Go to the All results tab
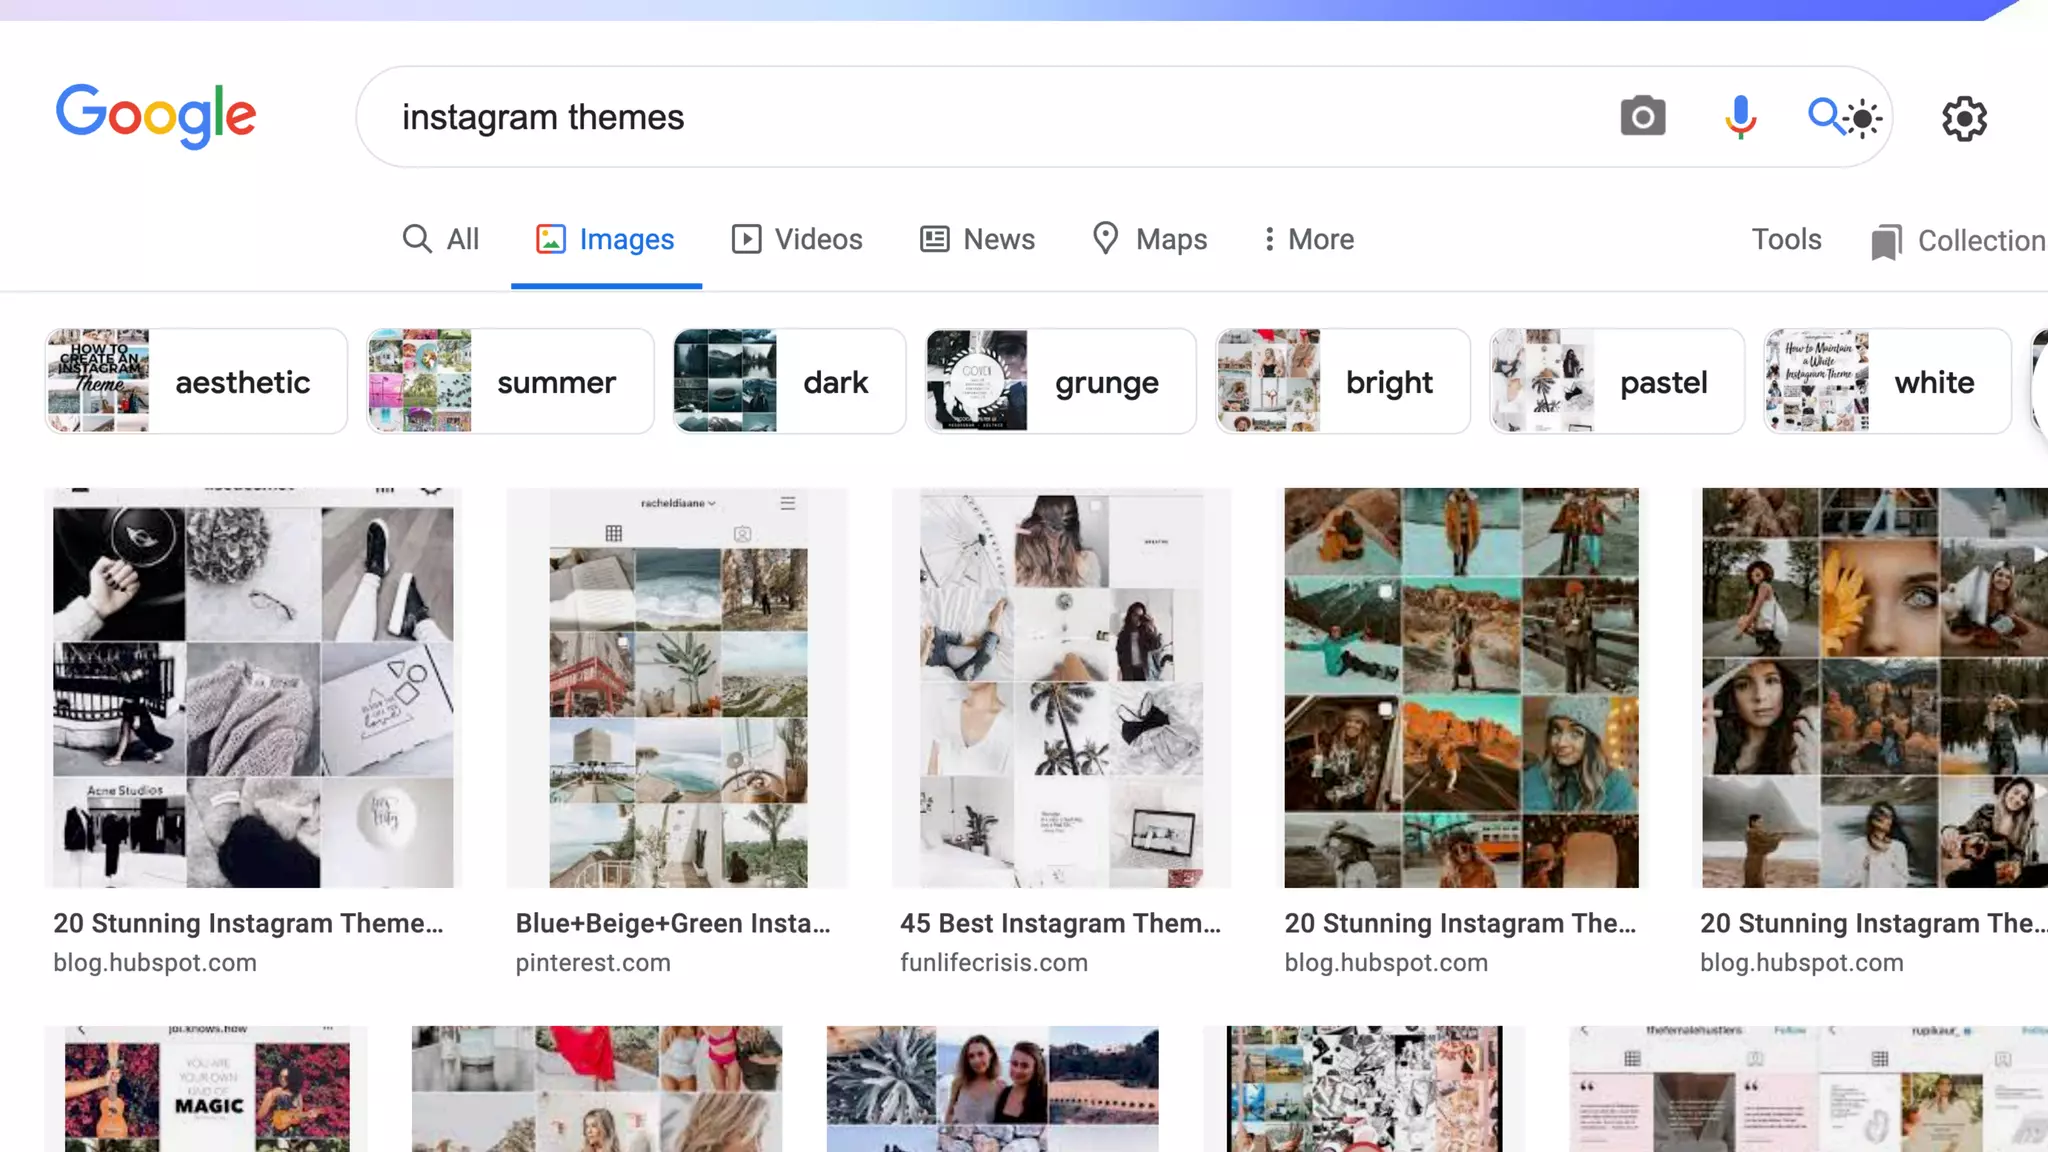Image resolution: width=2048 pixels, height=1152 pixels. 441,239
